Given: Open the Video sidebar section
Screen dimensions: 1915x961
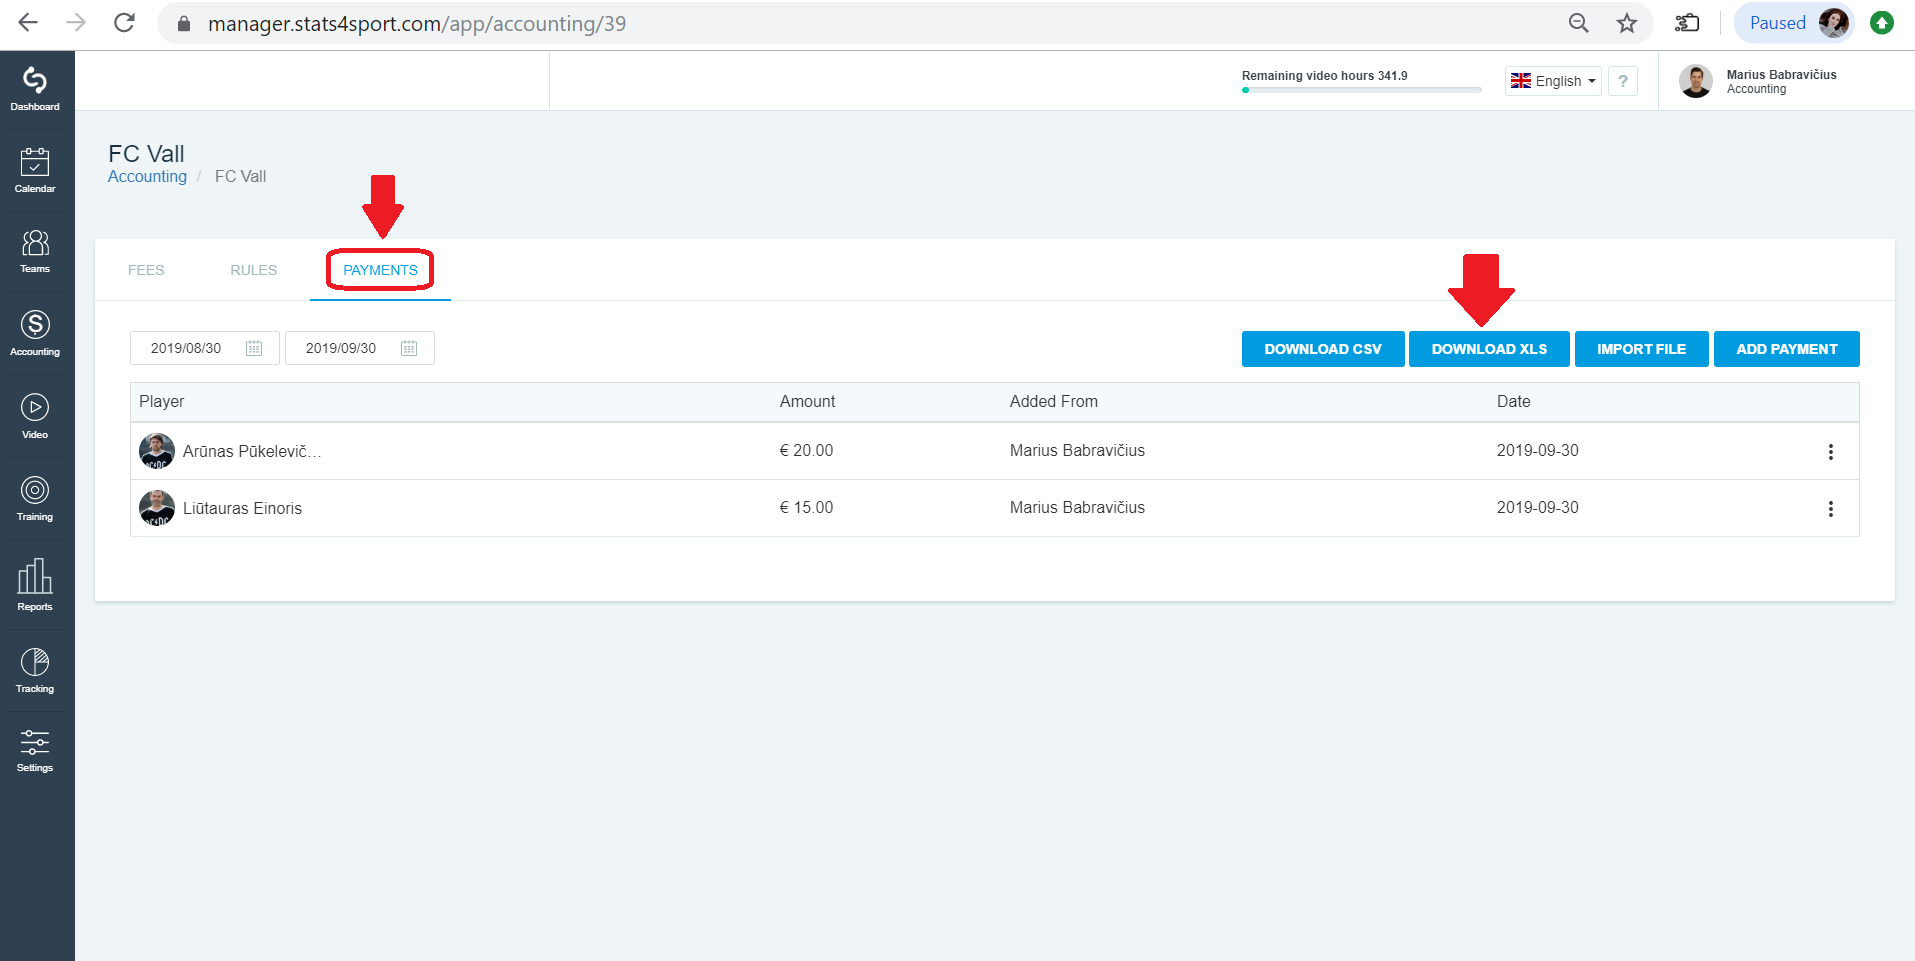Looking at the screenshot, I should click(35, 416).
